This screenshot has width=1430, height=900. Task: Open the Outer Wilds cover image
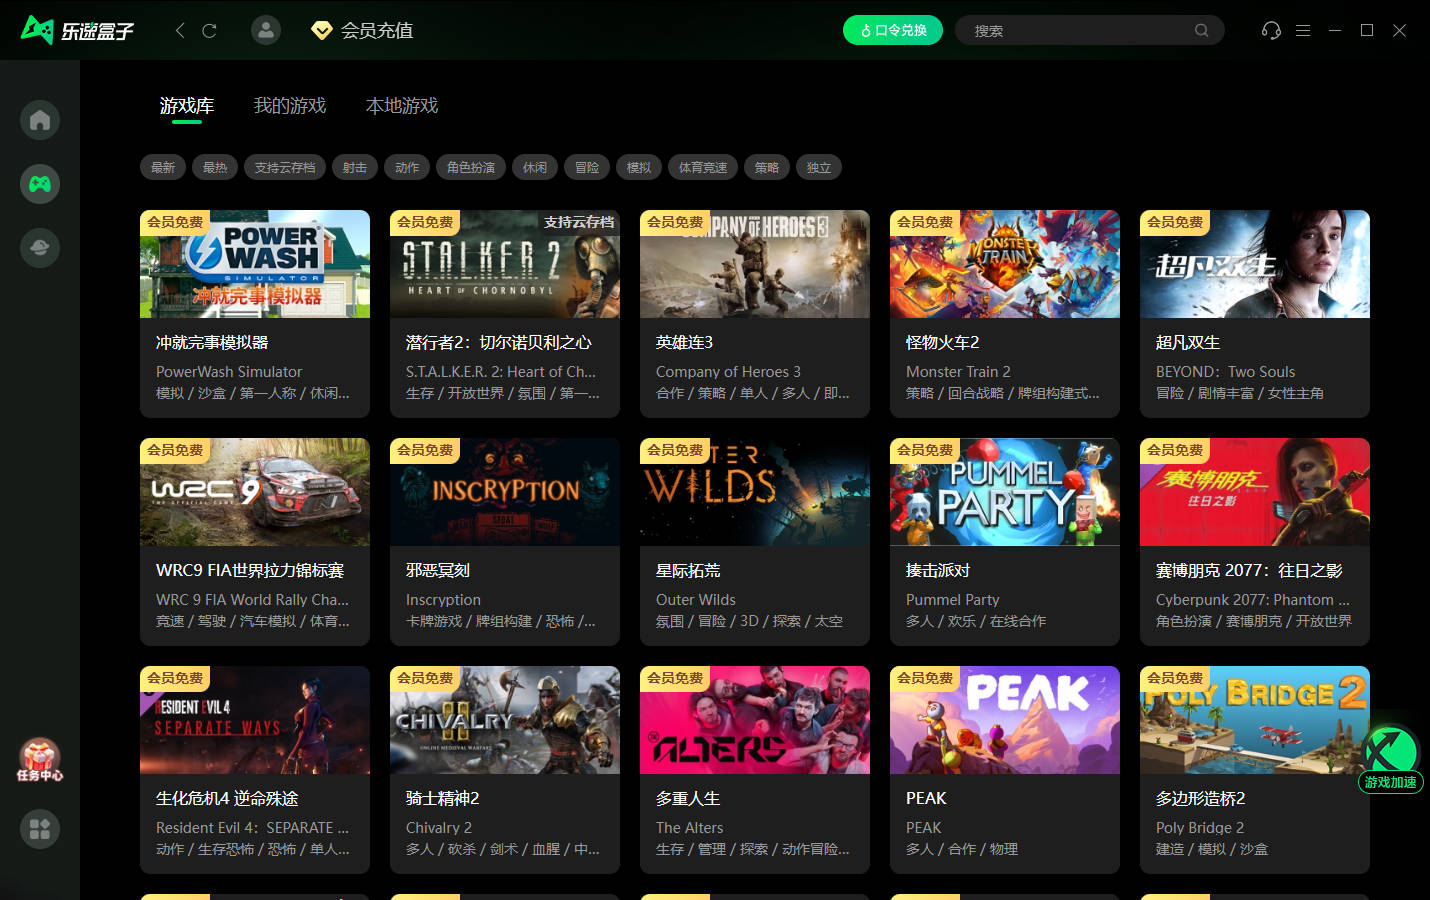[x=755, y=492]
